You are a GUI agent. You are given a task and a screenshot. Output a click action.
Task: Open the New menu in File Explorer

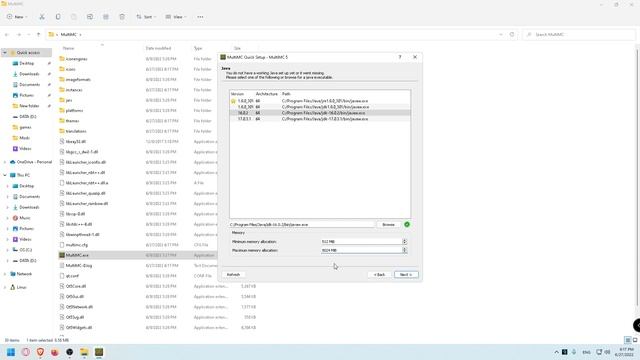coord(17,17)
